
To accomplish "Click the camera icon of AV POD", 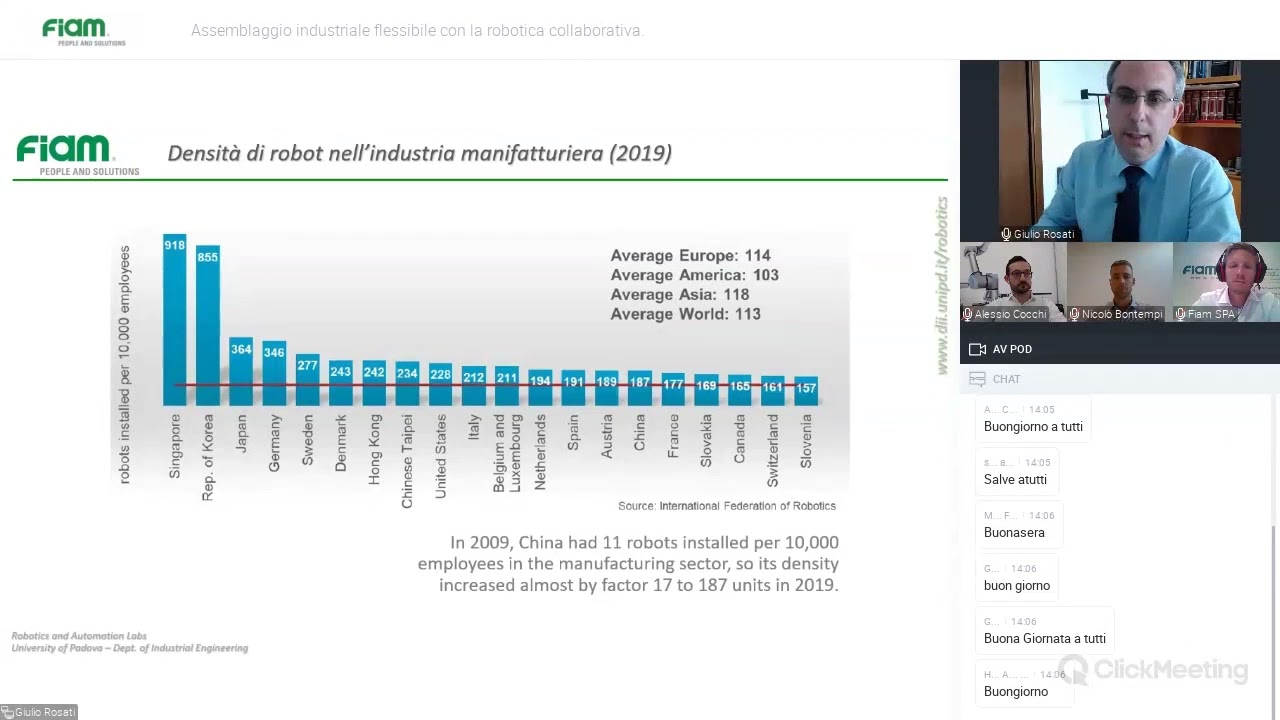I will point(977,349).
